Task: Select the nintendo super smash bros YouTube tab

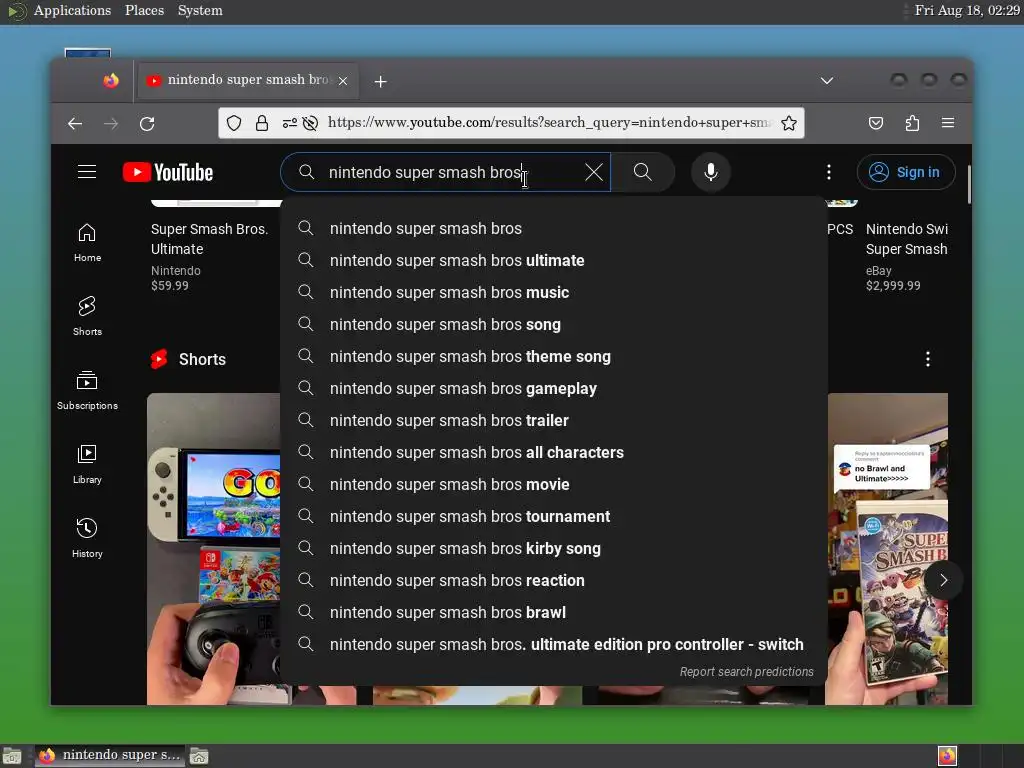Action: [x=247, y=80]
